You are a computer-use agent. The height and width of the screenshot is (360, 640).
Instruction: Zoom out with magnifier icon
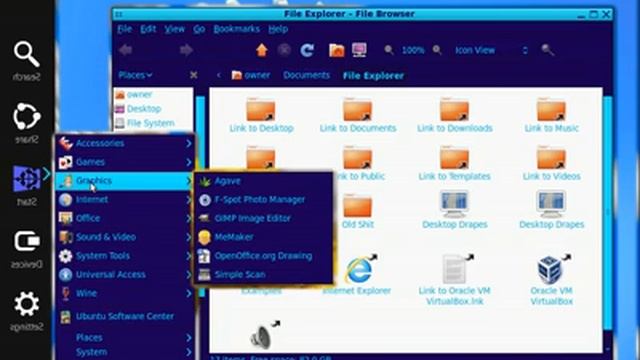click(389, 50)
